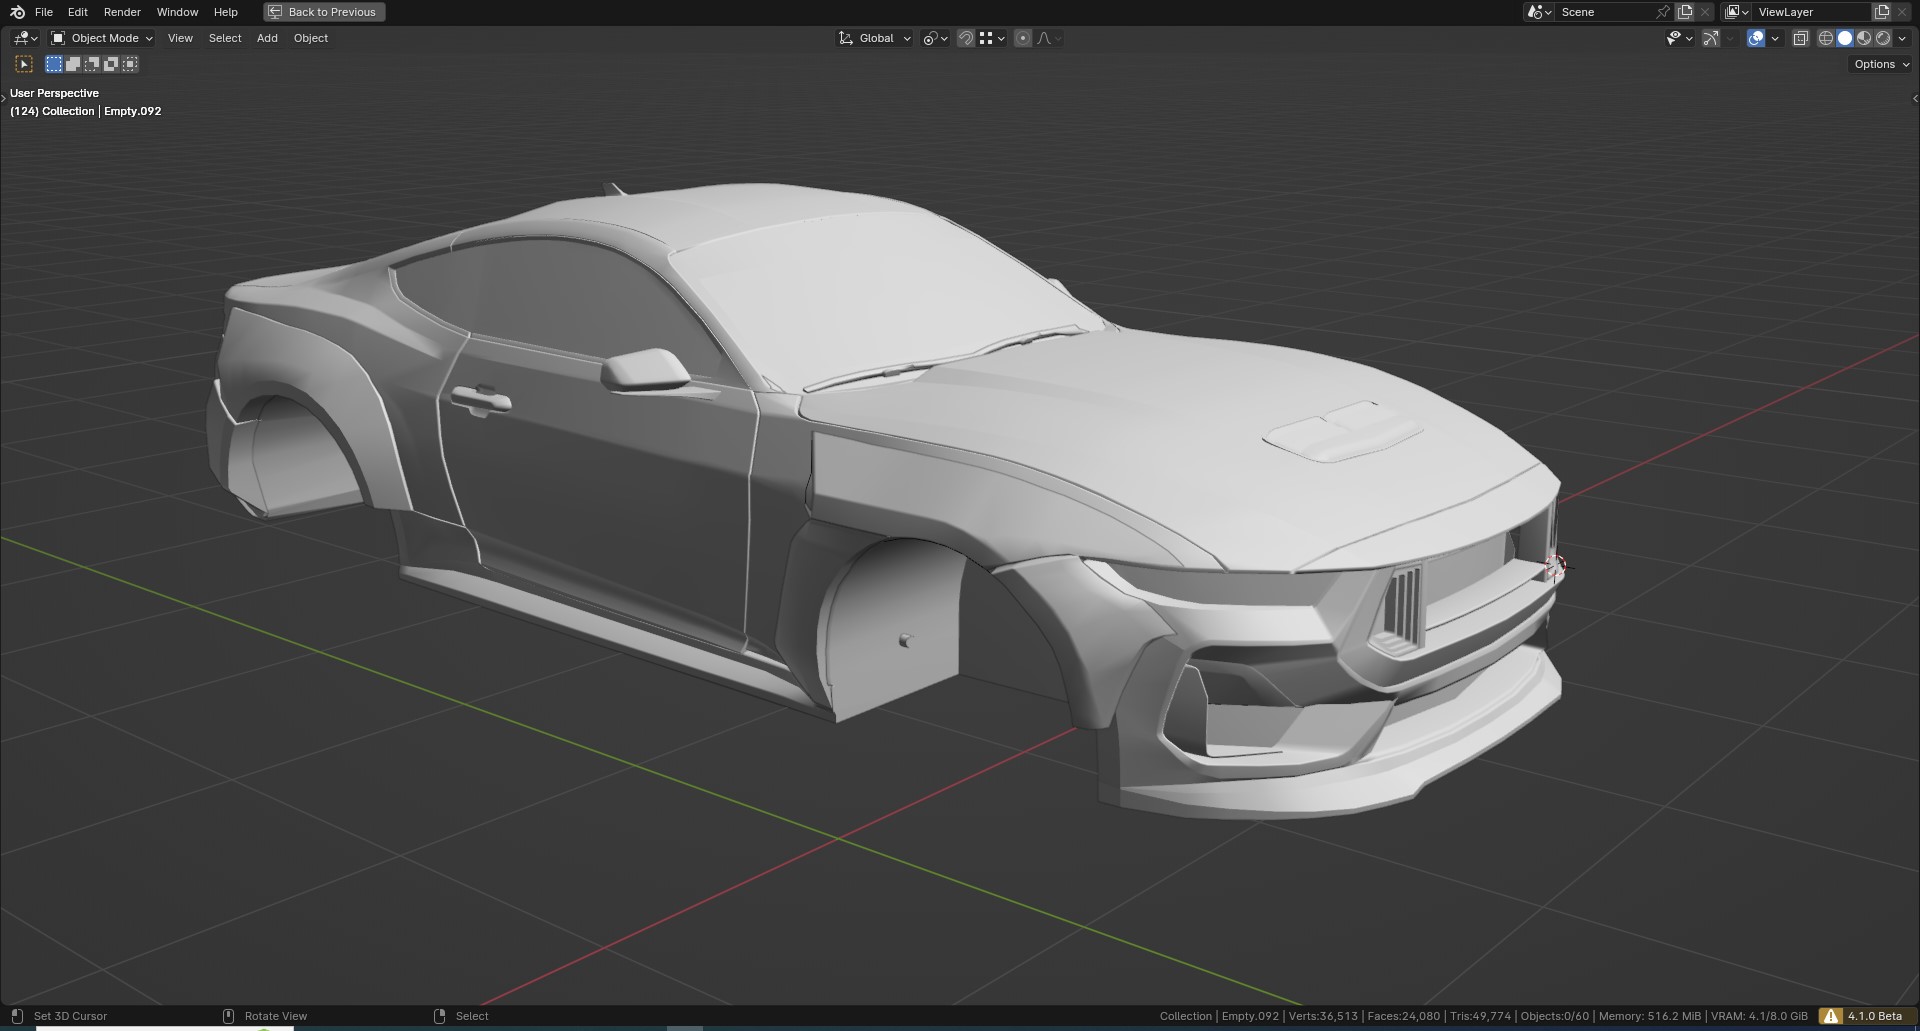Open the viewport shading options dropdown
The image size is (1920, 1031).
pos(1902,38)
